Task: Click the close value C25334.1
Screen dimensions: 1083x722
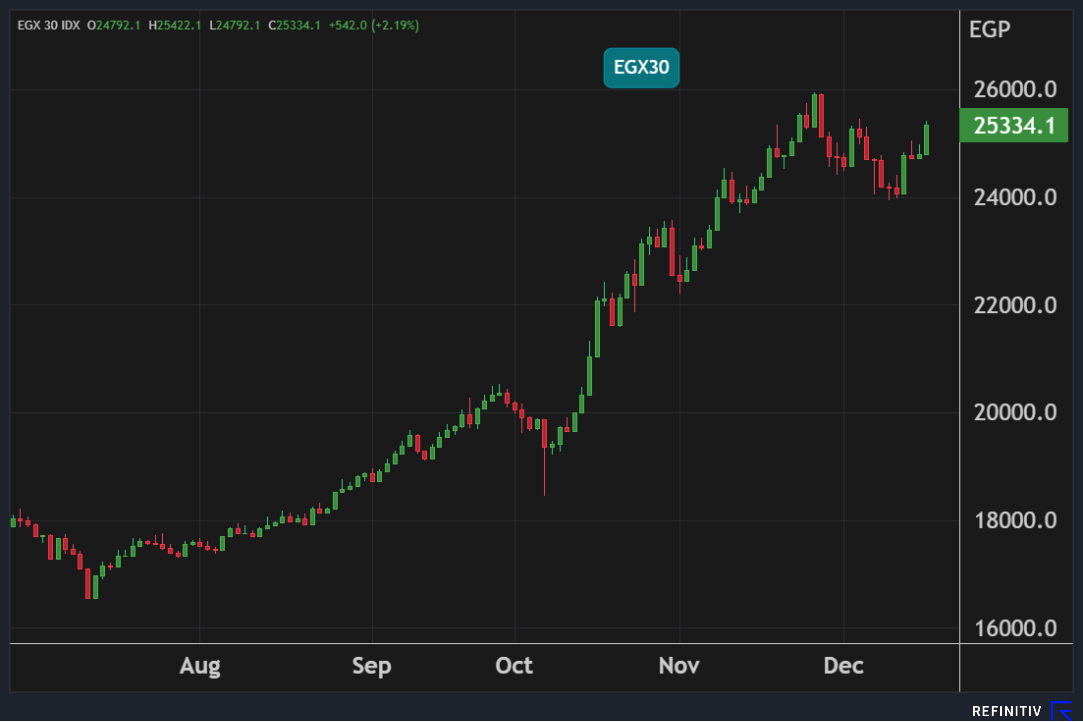Action: pos(295,25)
